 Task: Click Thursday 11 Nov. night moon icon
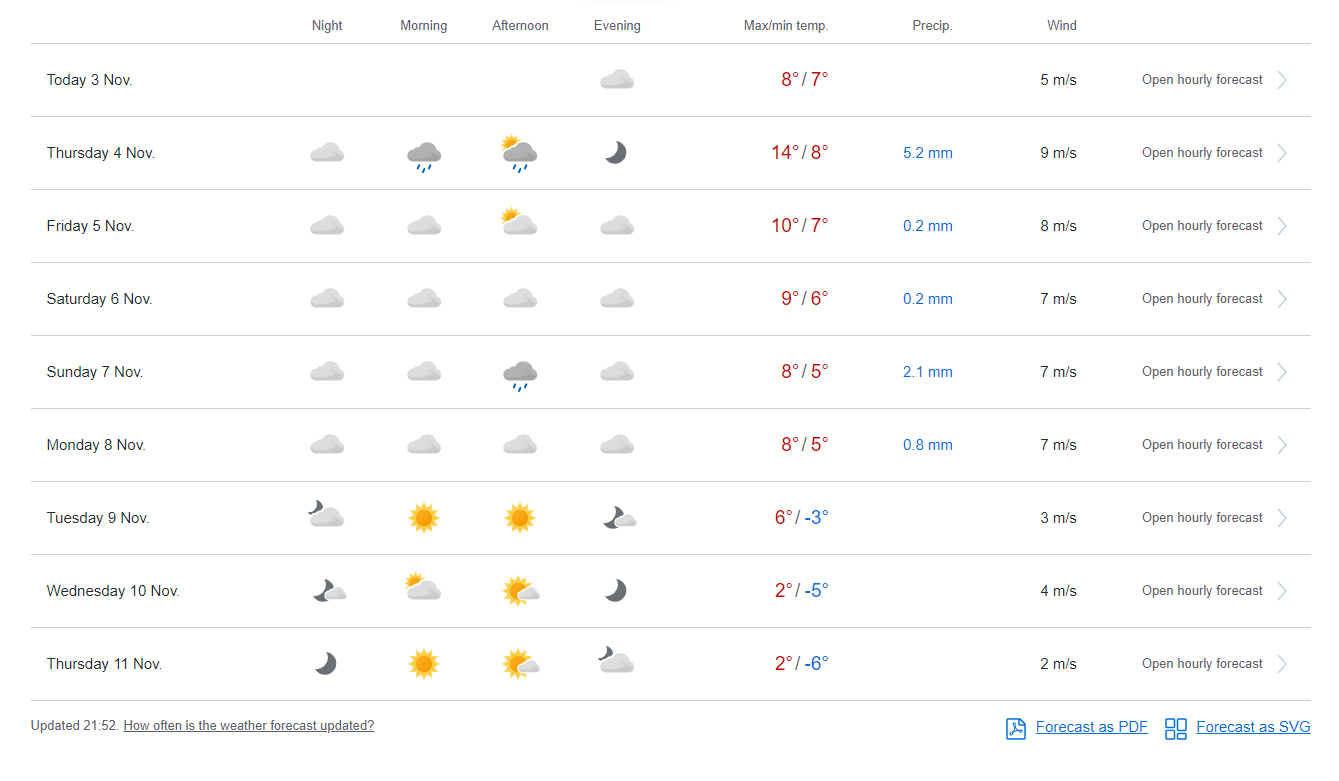[x=325, y=664]
